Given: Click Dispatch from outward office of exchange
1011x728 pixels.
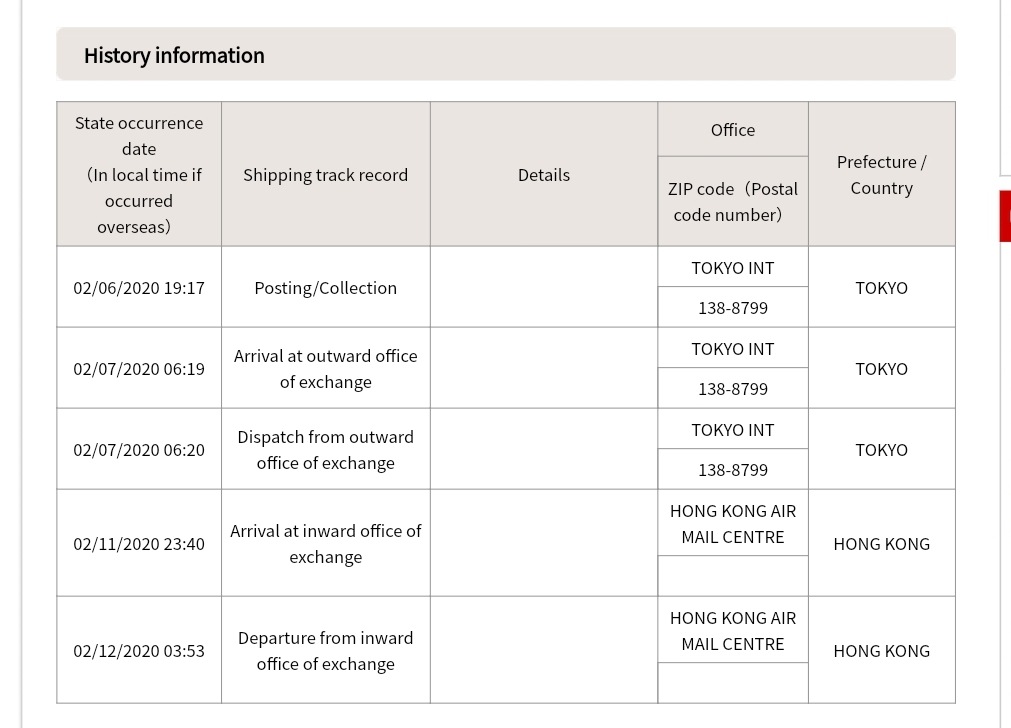Looking at the screenshot, I should 326,449.
